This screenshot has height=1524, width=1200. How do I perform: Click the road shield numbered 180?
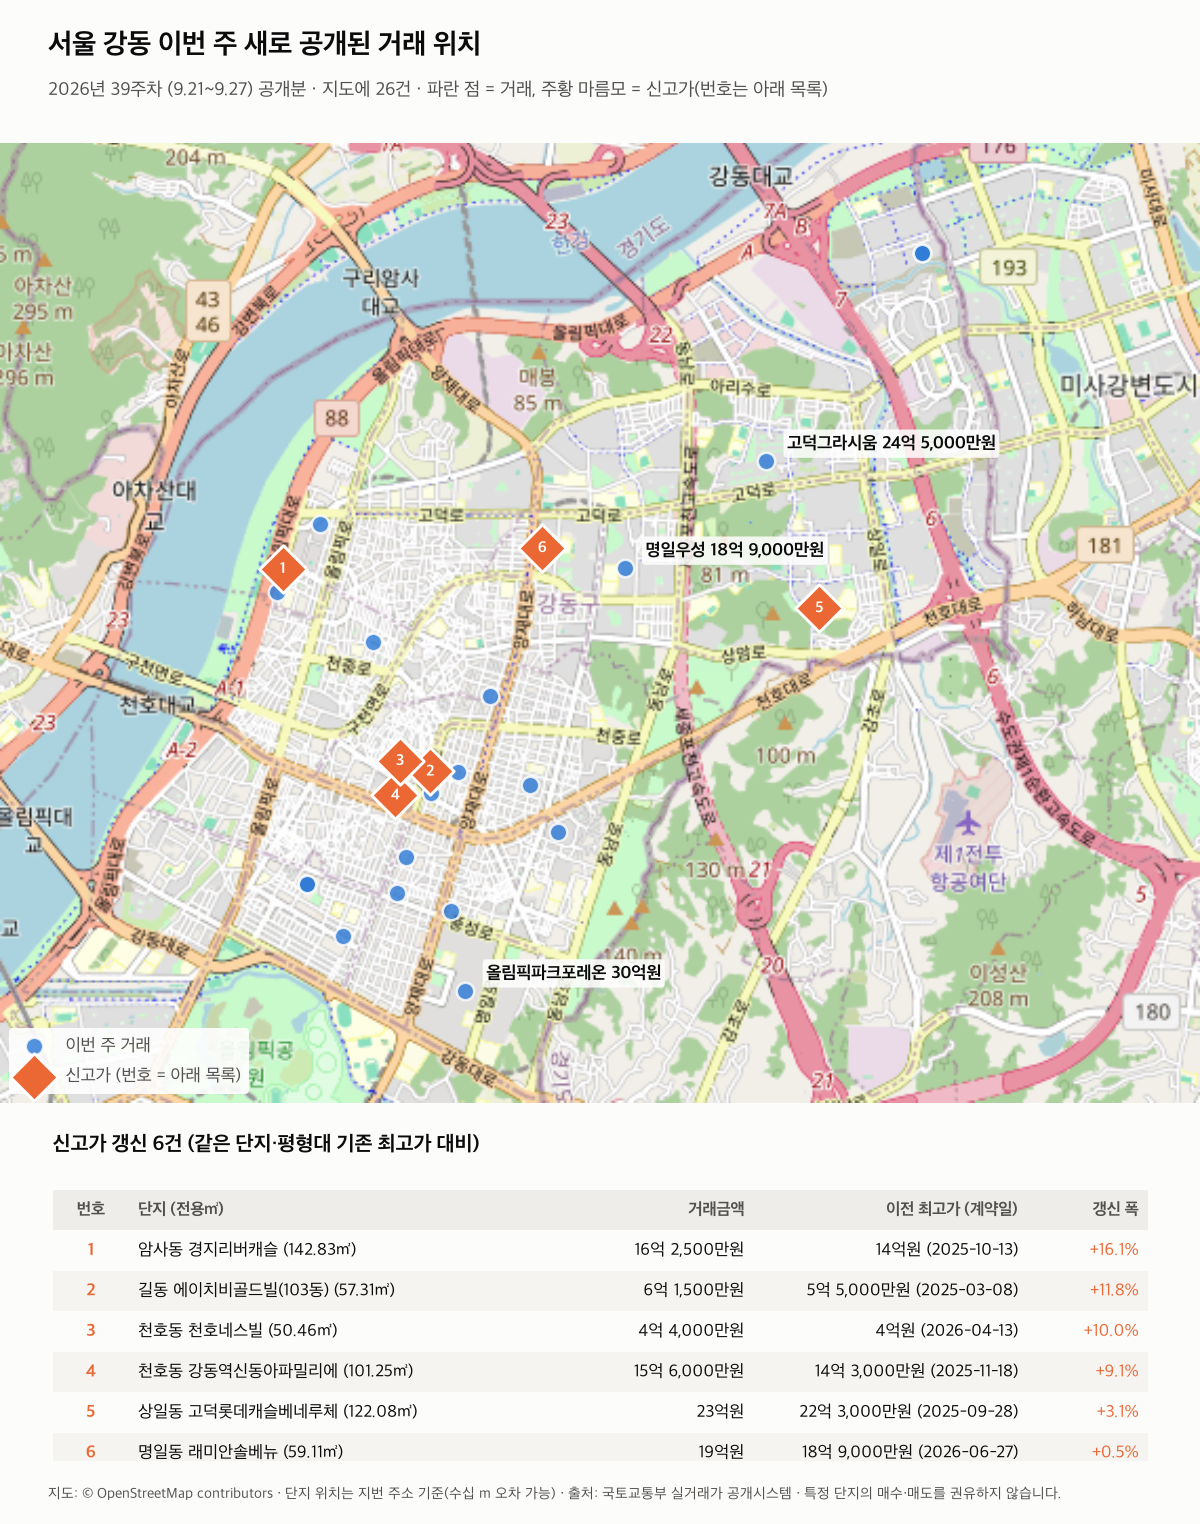pos(1152,1011)
